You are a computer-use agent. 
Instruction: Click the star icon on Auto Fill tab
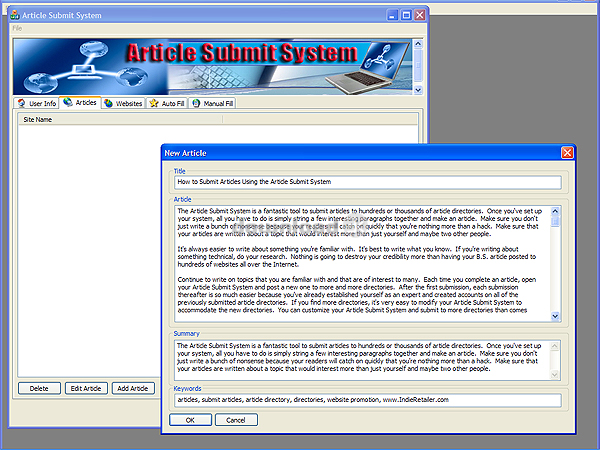(x=154, y=103)
